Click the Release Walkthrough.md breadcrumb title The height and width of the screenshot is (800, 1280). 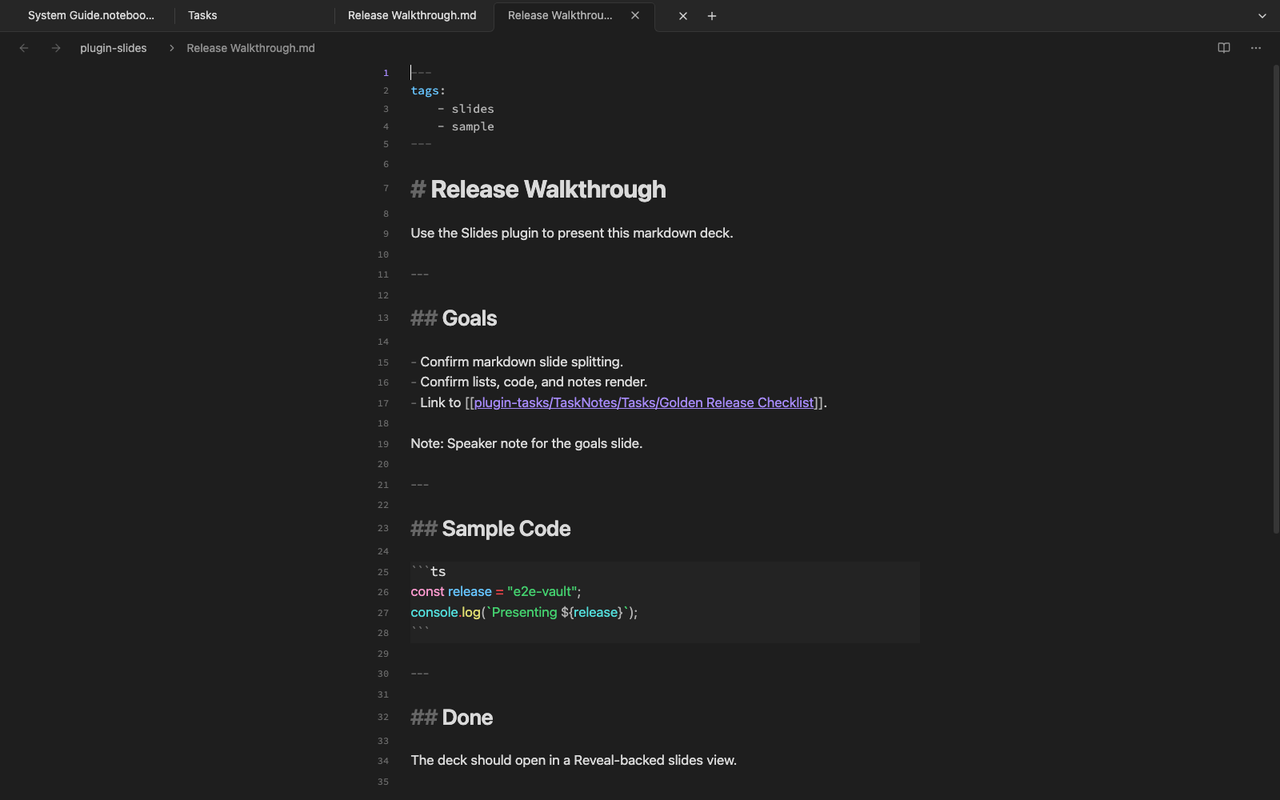(251, 48)
